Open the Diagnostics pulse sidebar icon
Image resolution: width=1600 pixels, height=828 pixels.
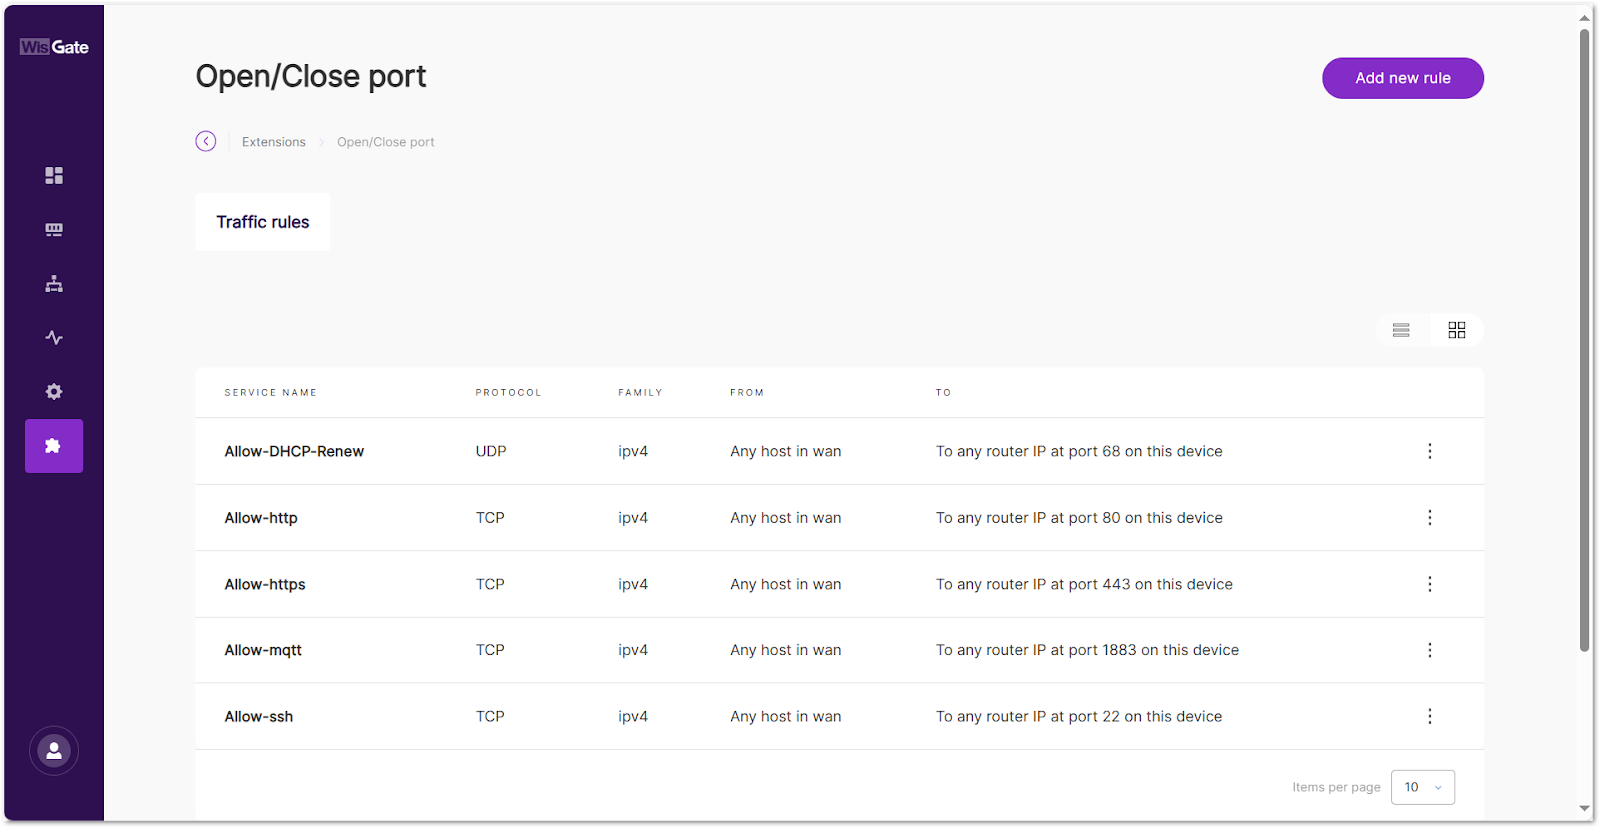coord(54,338)
